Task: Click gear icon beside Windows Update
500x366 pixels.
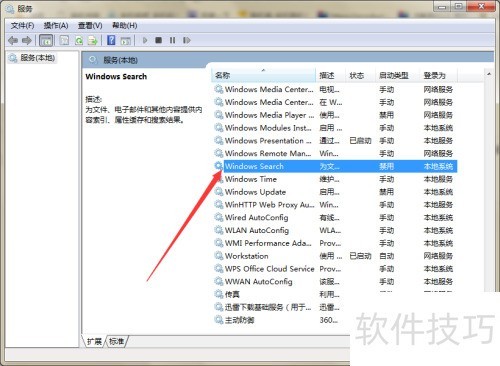Action: (219, 192)
